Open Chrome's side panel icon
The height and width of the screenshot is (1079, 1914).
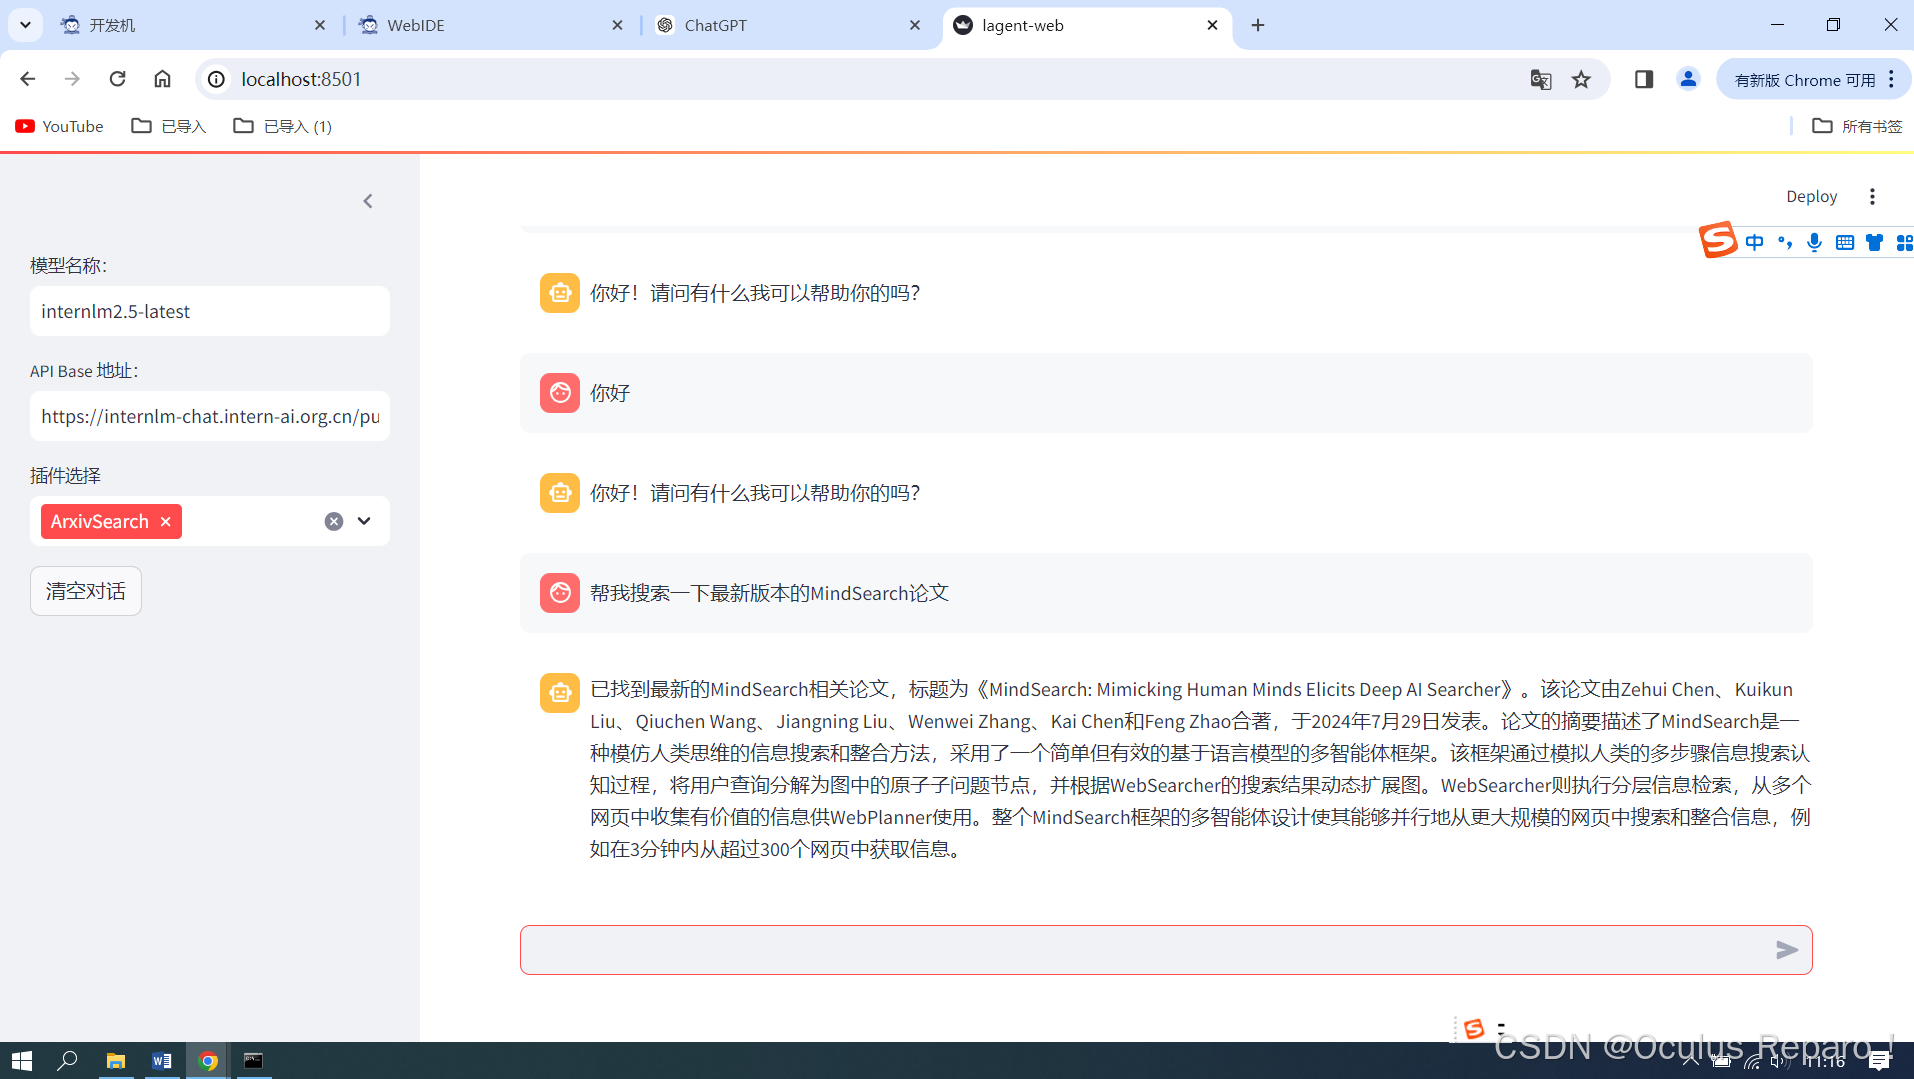click(x=1643, y=79)
